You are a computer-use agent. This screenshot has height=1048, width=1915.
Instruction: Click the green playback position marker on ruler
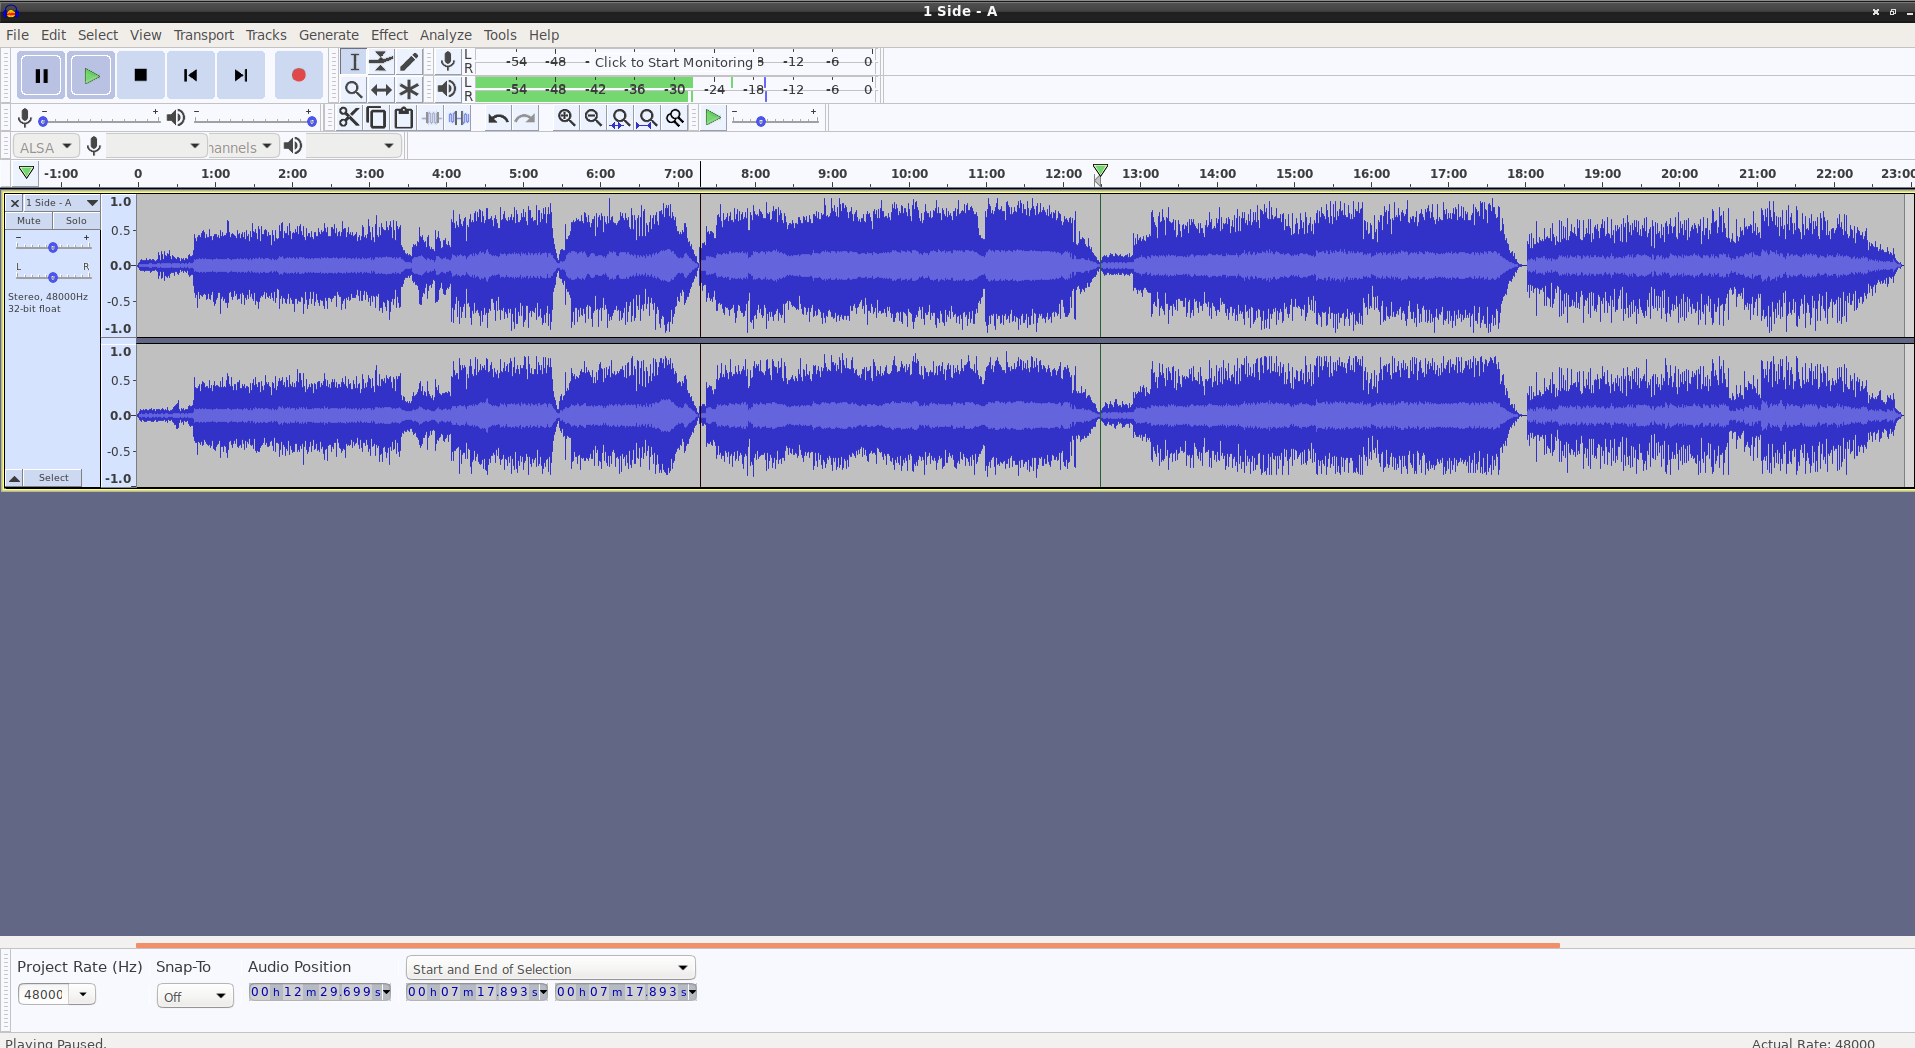(1100, 172)
